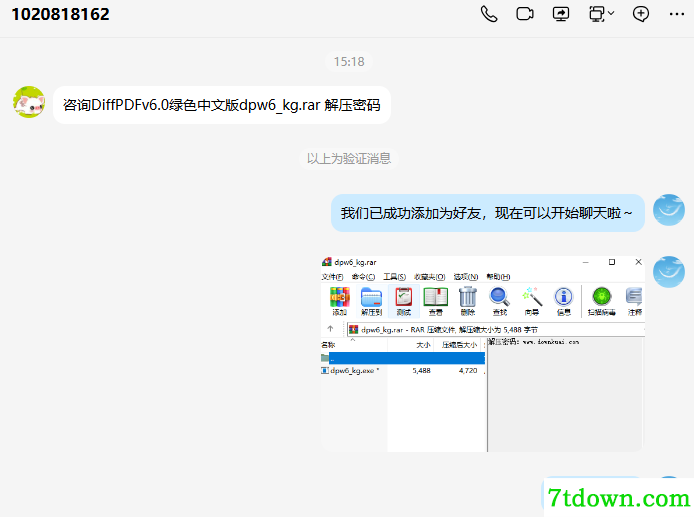The width and height of the screenshot is (694, 517).
Task: Click the WinRAR title bar icon in the image
Action: click(327, 262)
